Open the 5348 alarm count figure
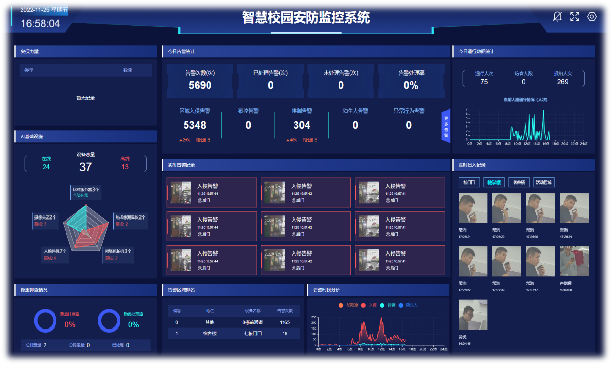This screenshot has height=366, width=613. pos(195,125)
